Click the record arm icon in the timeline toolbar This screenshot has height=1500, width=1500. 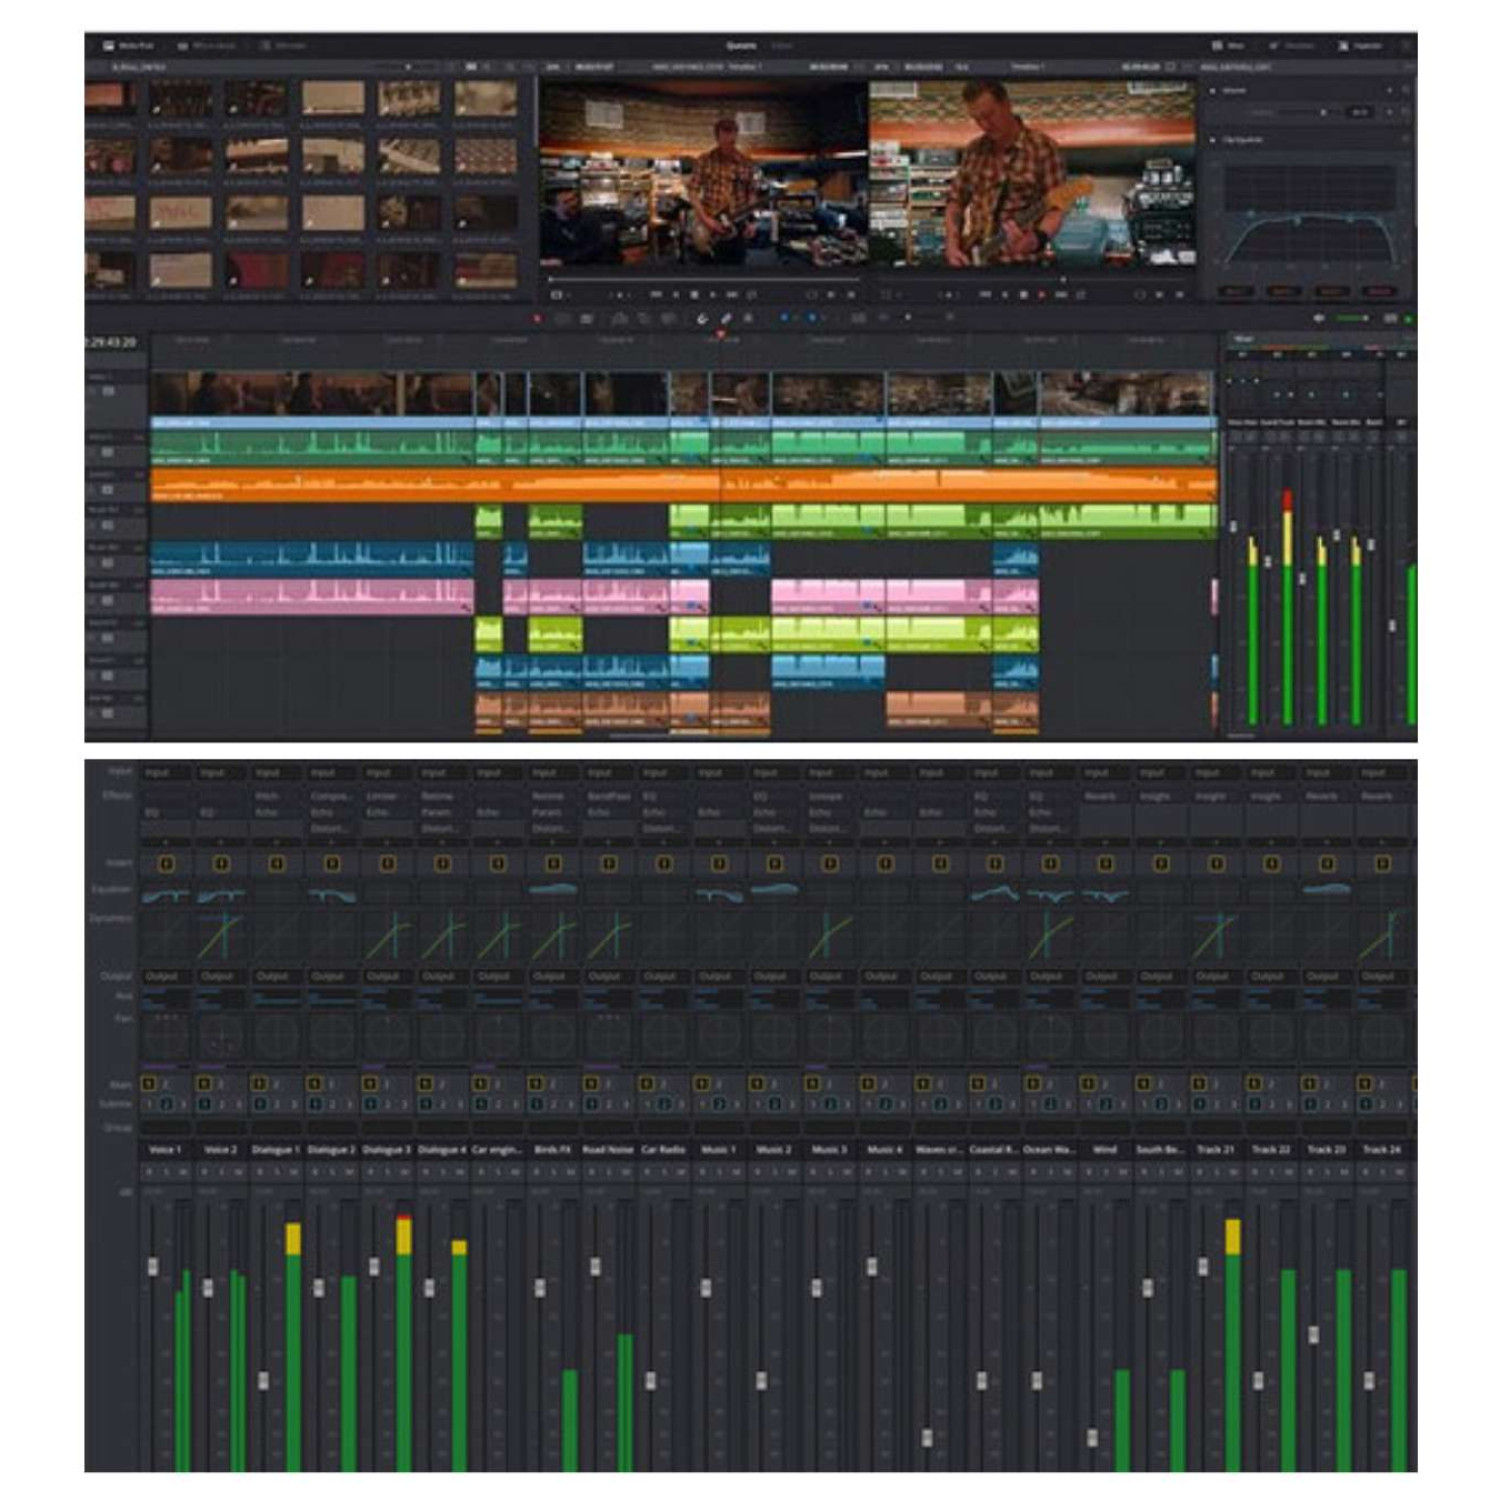point(537,317)
